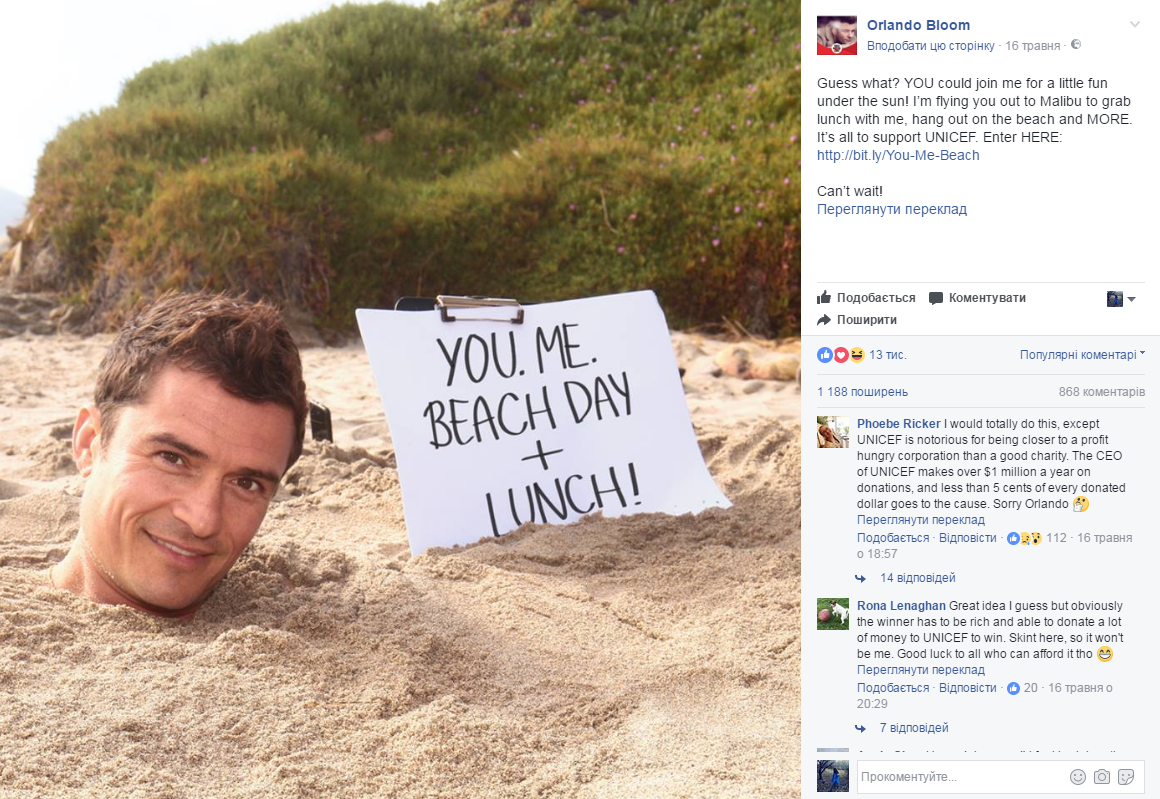
Task: Click Переглянути переклад under the post text
Action: point(891,209)
